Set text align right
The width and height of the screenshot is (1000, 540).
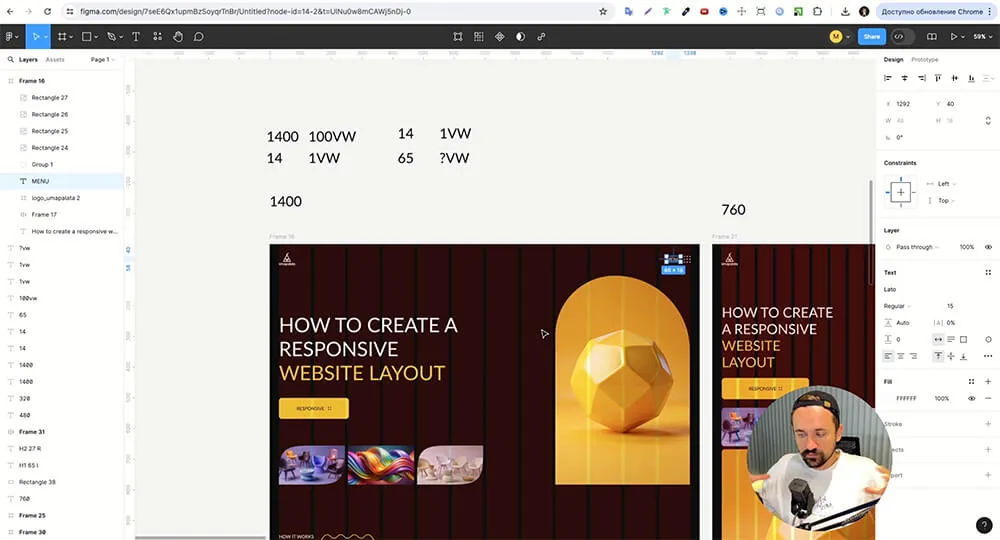[x=913, y=356]
